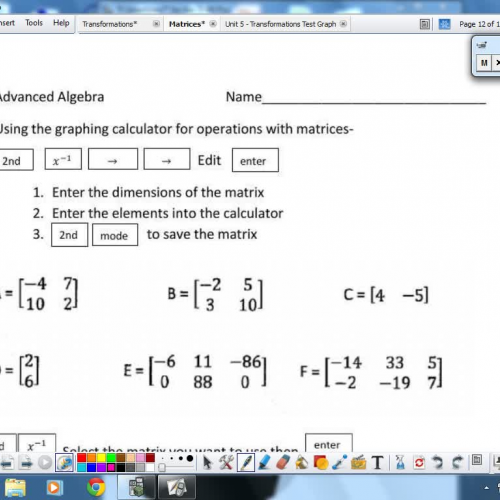Open the Insert Media clapperboard tool
Image resolution: width=500 pixels, height=500 pixels.
358,463
